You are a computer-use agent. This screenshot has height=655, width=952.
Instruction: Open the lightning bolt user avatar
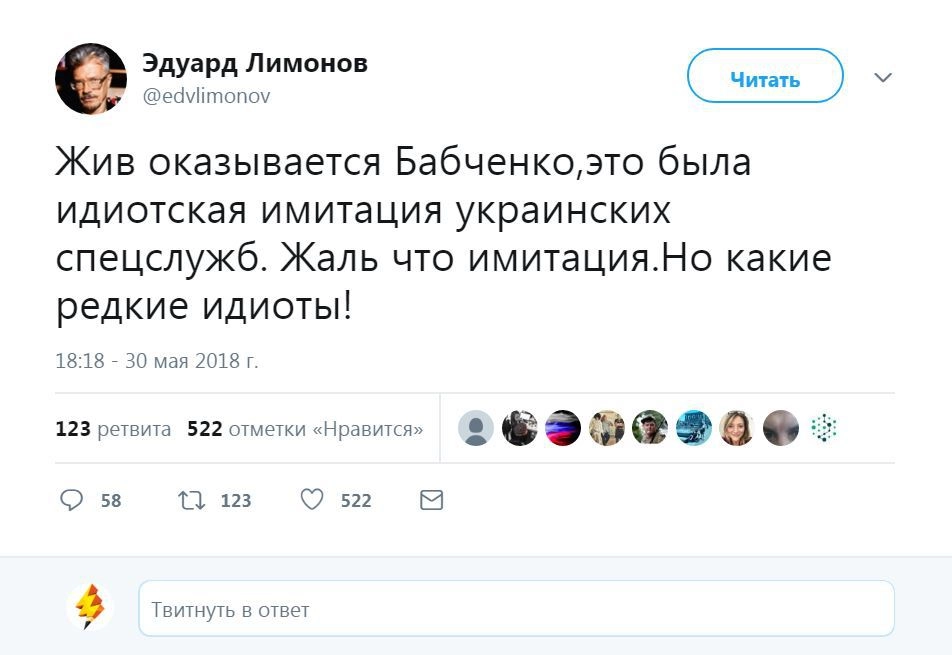tap(90, 607)
